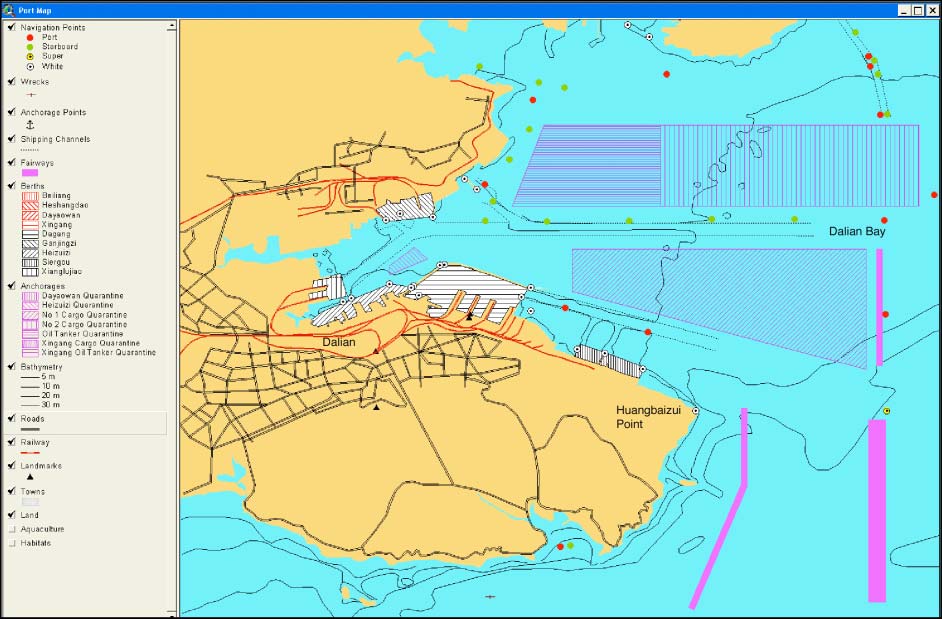Select the Shipping Channels layer name
This screenshot has width=942, height=619.
coord(55,139)
